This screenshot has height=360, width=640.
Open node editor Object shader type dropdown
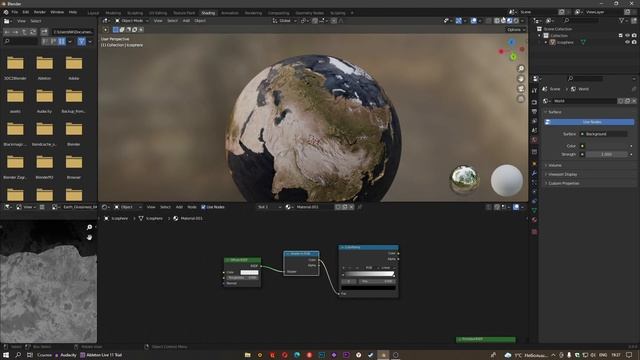point(127,207)
